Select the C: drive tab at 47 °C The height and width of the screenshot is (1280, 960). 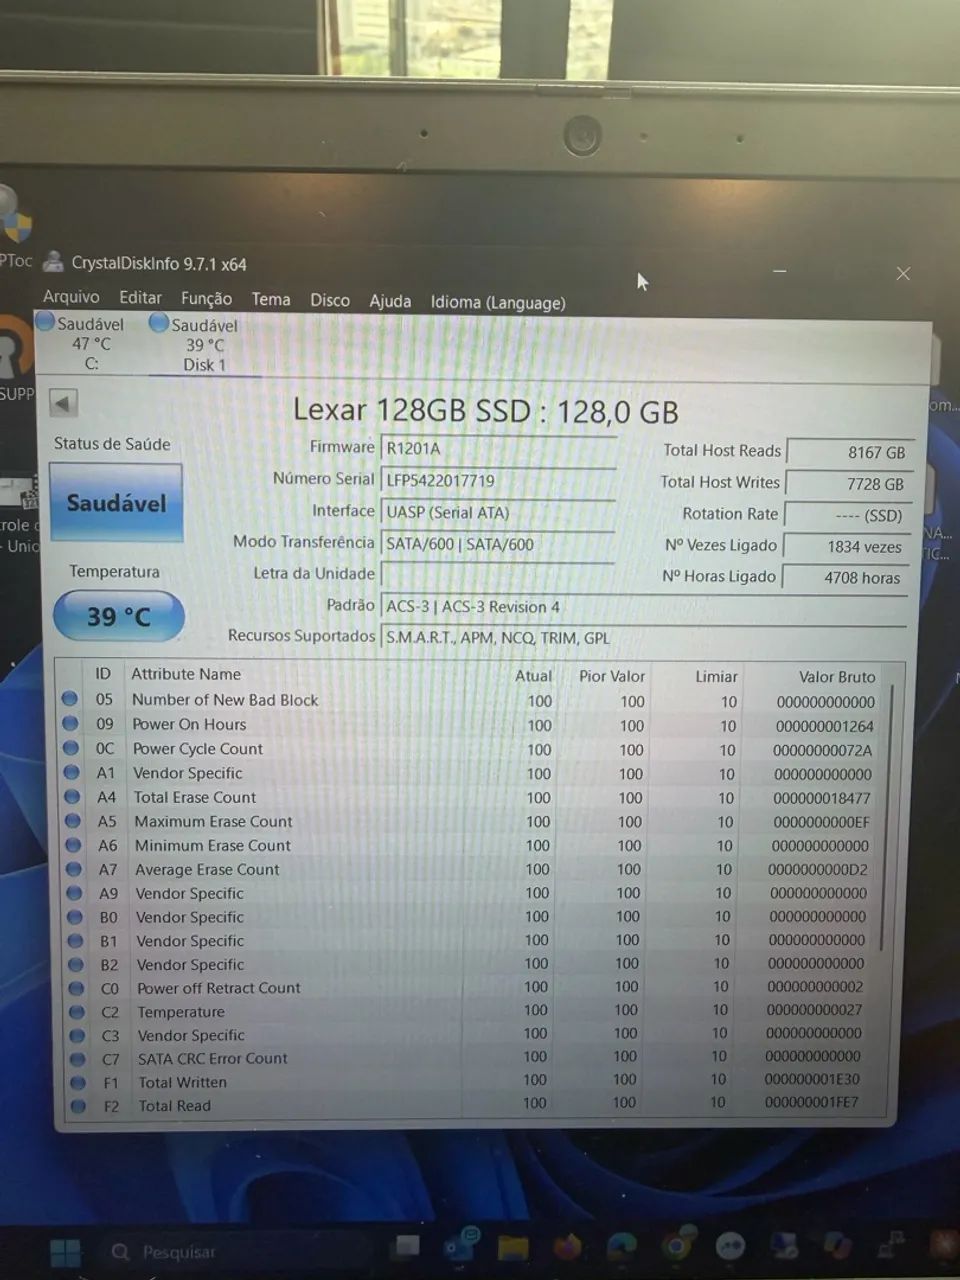click(x=85, y=343)
